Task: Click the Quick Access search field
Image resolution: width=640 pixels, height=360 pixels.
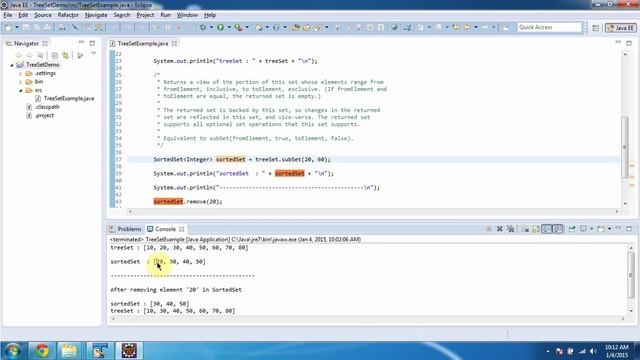Action: pos(549,27)
